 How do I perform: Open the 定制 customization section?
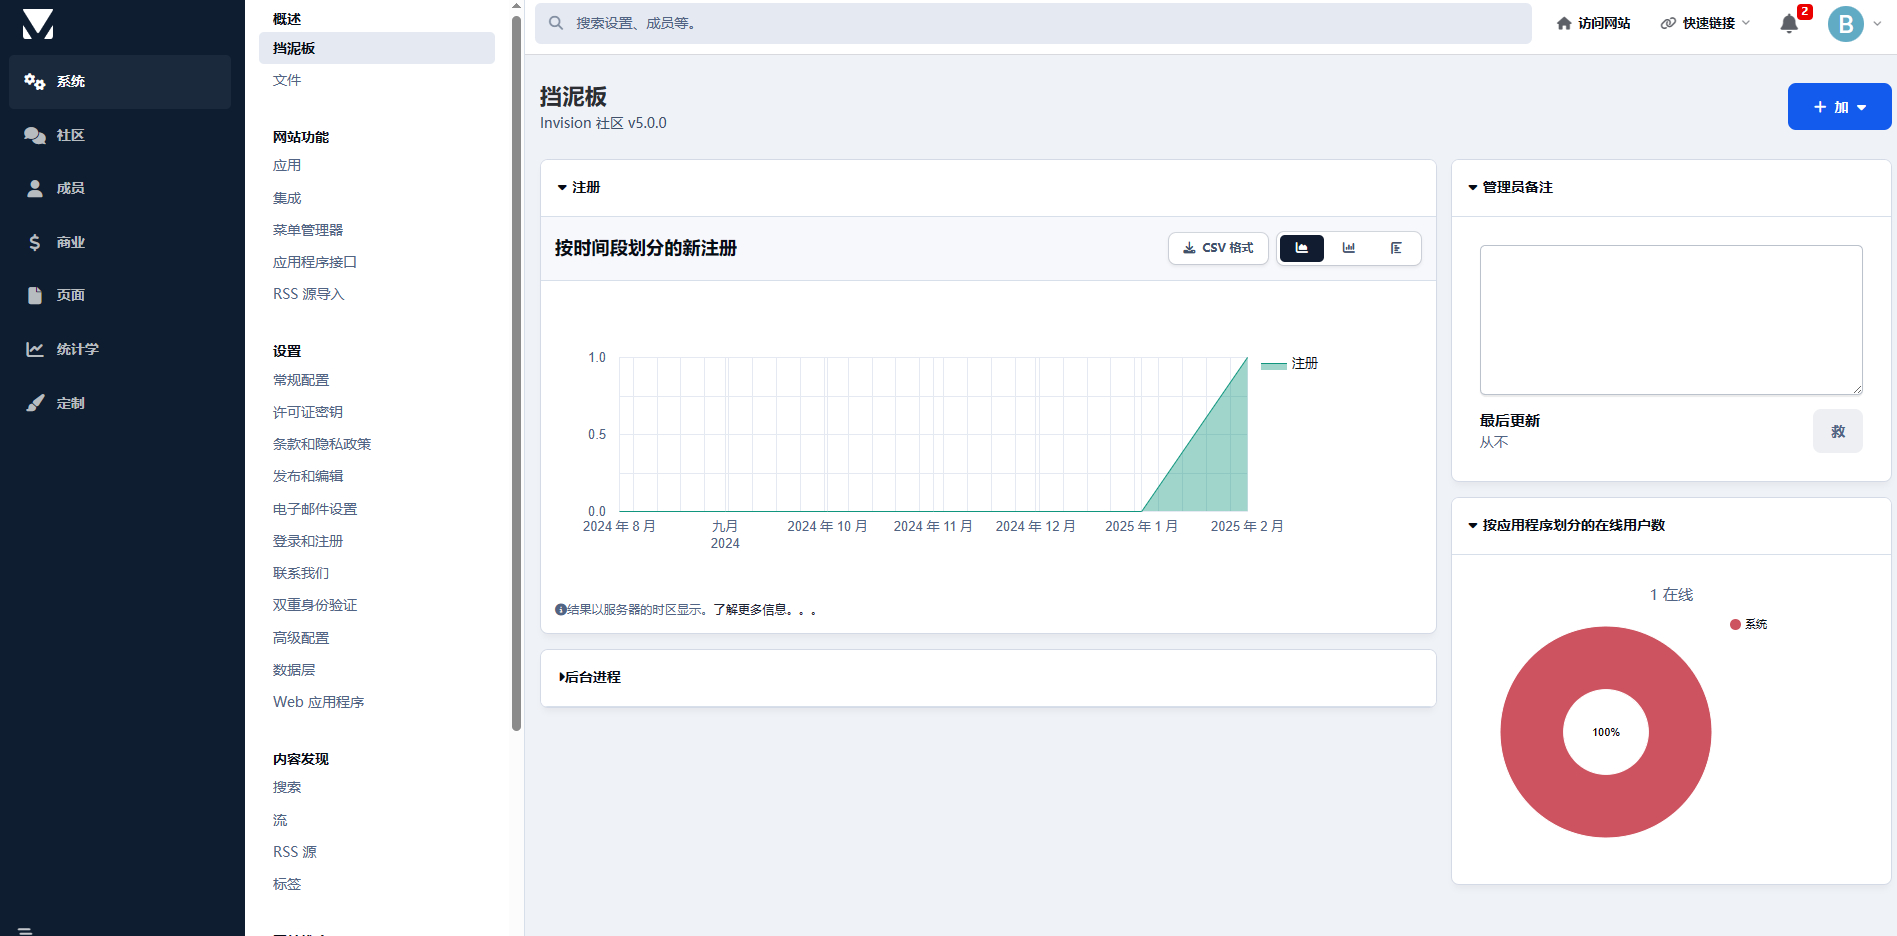tap(71, 403)
